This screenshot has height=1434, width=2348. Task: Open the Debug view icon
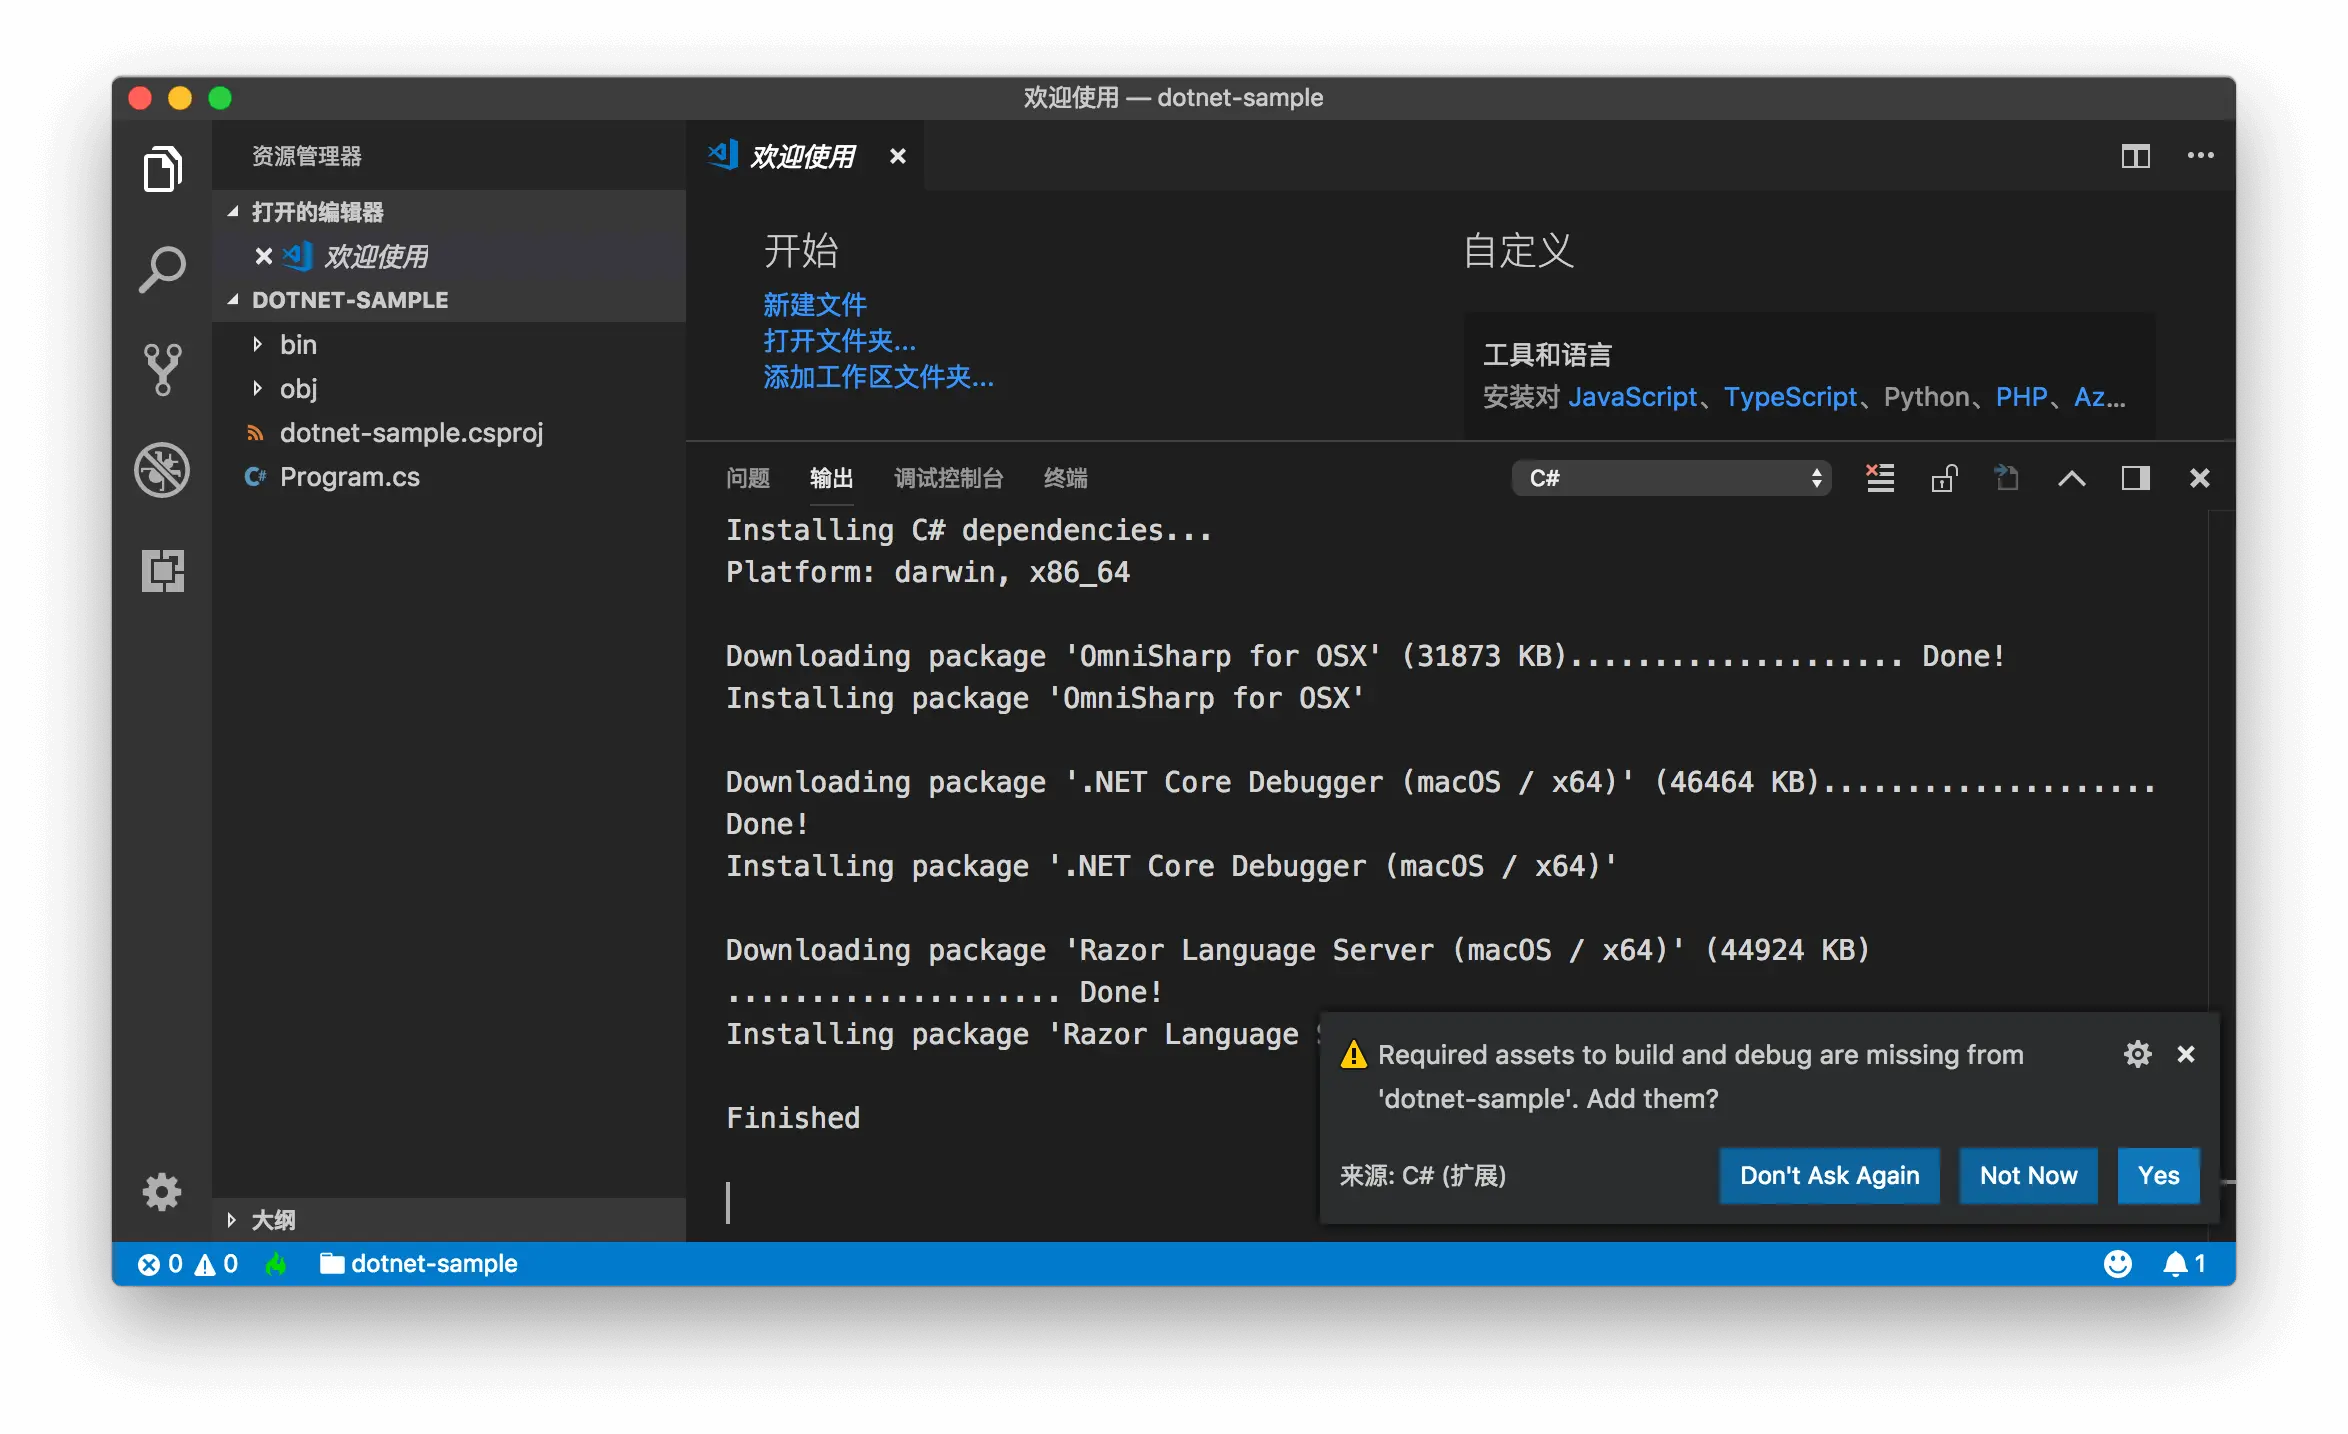[x=162, y=470]
